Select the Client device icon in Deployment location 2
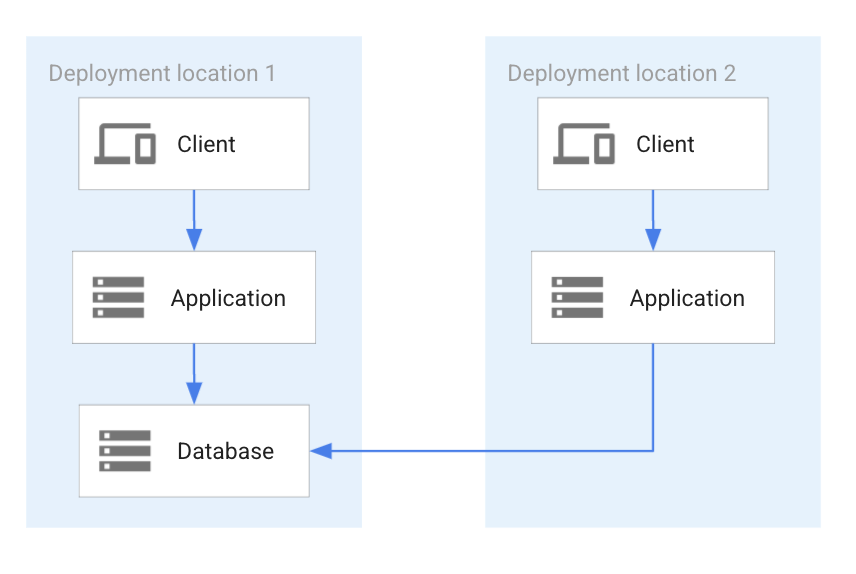Screen dimensions: 856x574 (584, 145)
